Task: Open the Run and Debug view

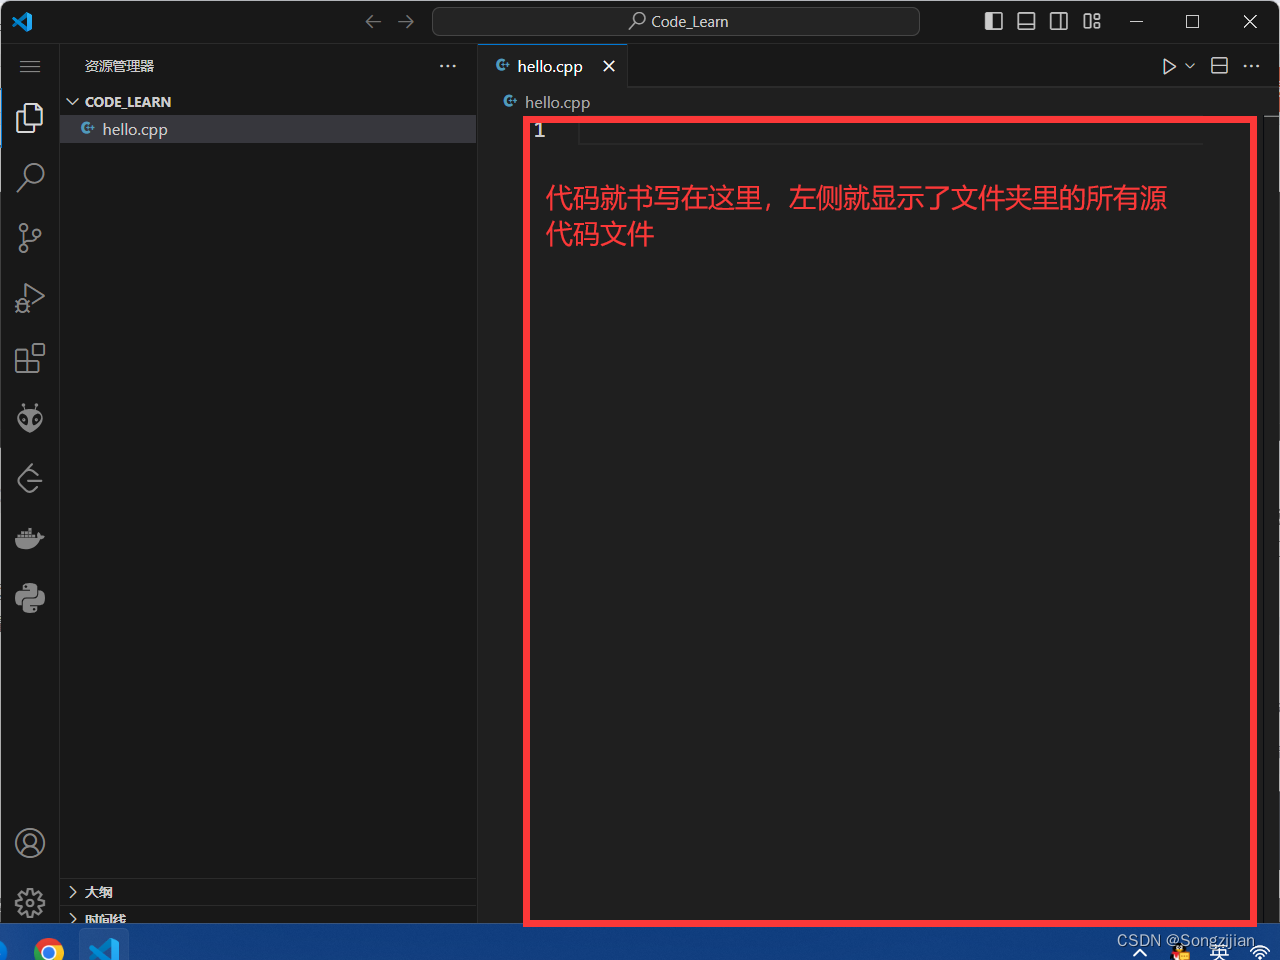Action: (30, 298)
